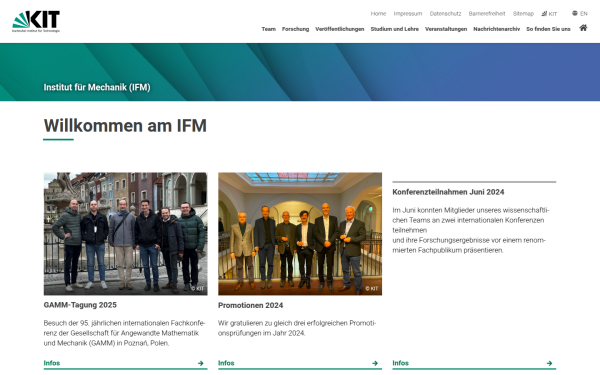Open the Veranstaltungen menu
The height and width of the screenshot is (375, 600).
(x=446, y=29)
